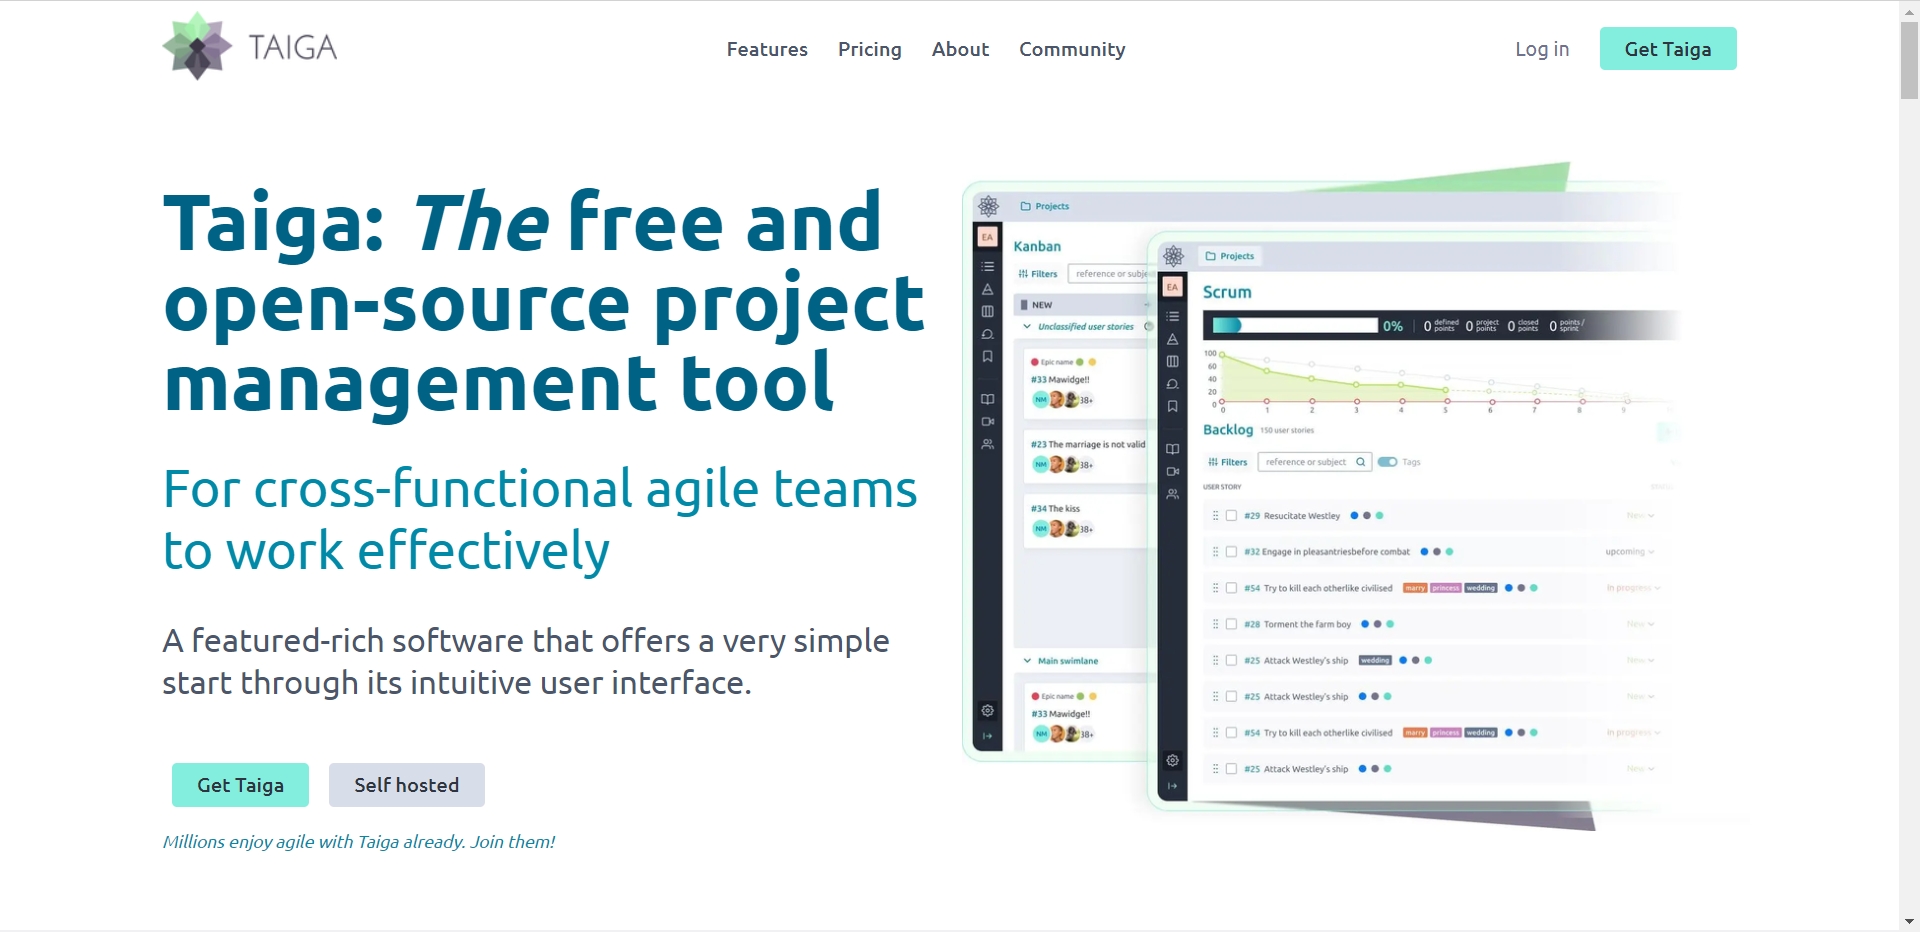
Task: Open the upcoming status dropdown for story #32
Action: pos(1630,552)
